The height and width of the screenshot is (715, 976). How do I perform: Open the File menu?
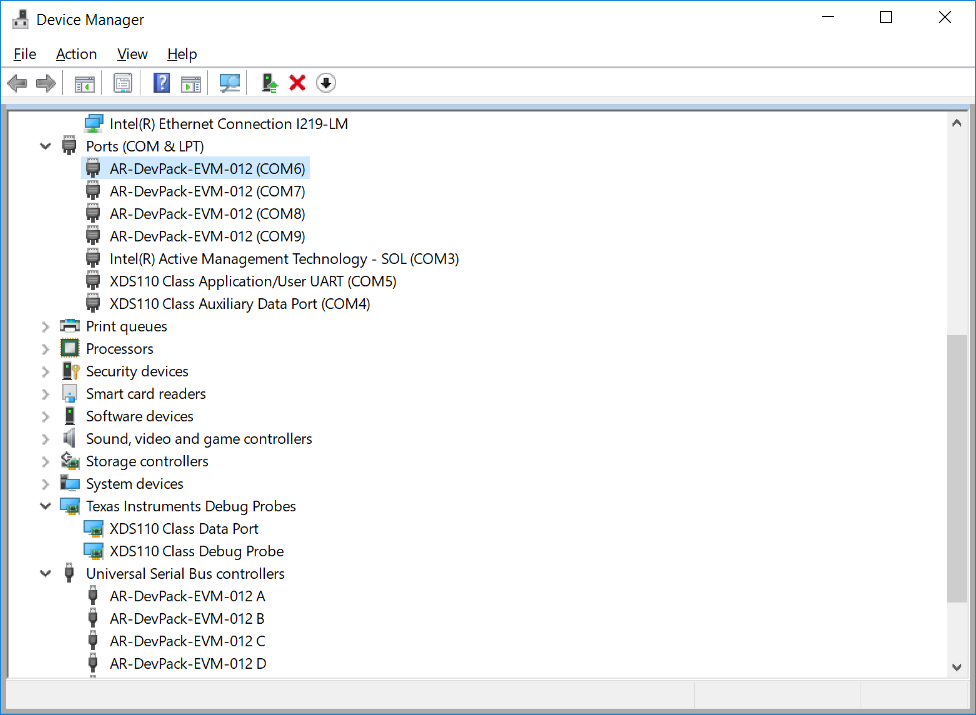(x=24, y=54)
